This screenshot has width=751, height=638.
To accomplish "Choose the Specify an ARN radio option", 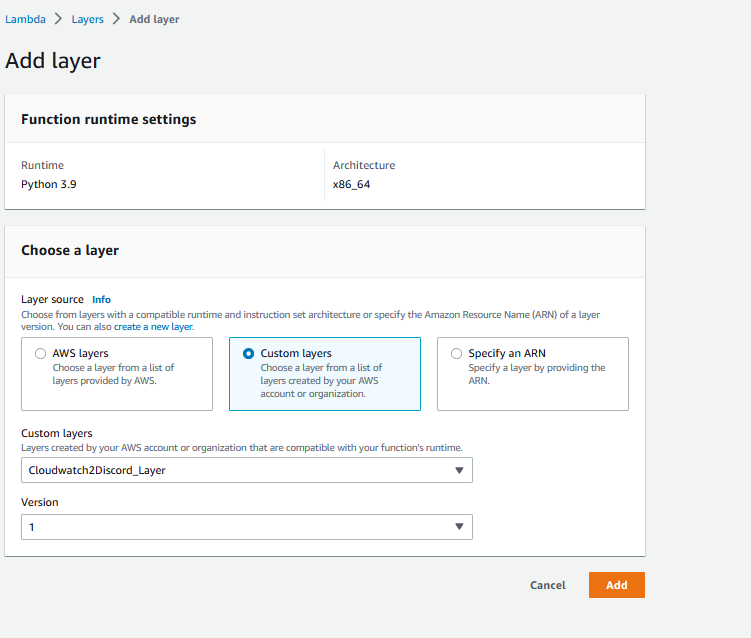I will [x=456, y=354].
